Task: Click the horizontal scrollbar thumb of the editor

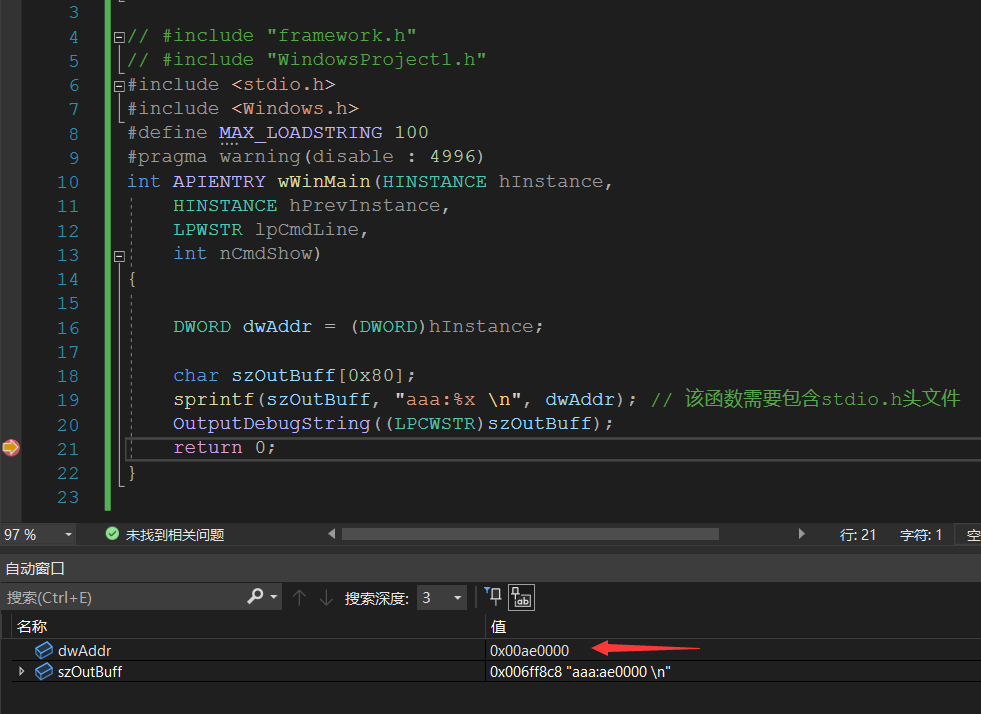Action: 530,535
